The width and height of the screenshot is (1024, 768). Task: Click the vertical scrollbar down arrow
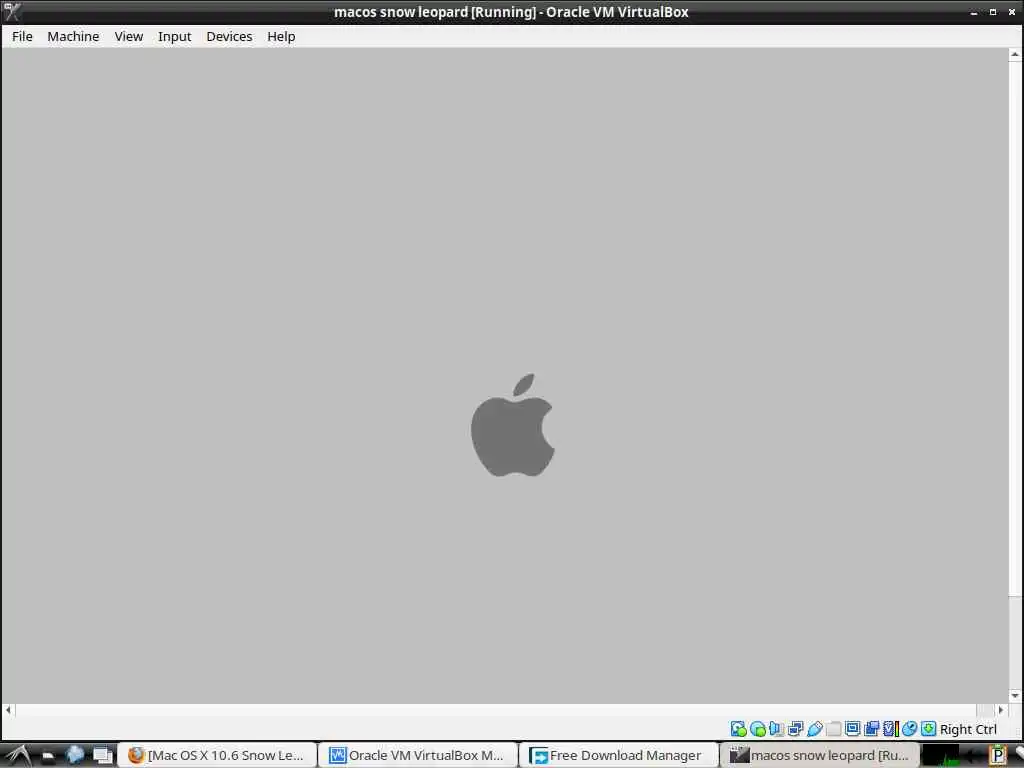click(1014, 696)
